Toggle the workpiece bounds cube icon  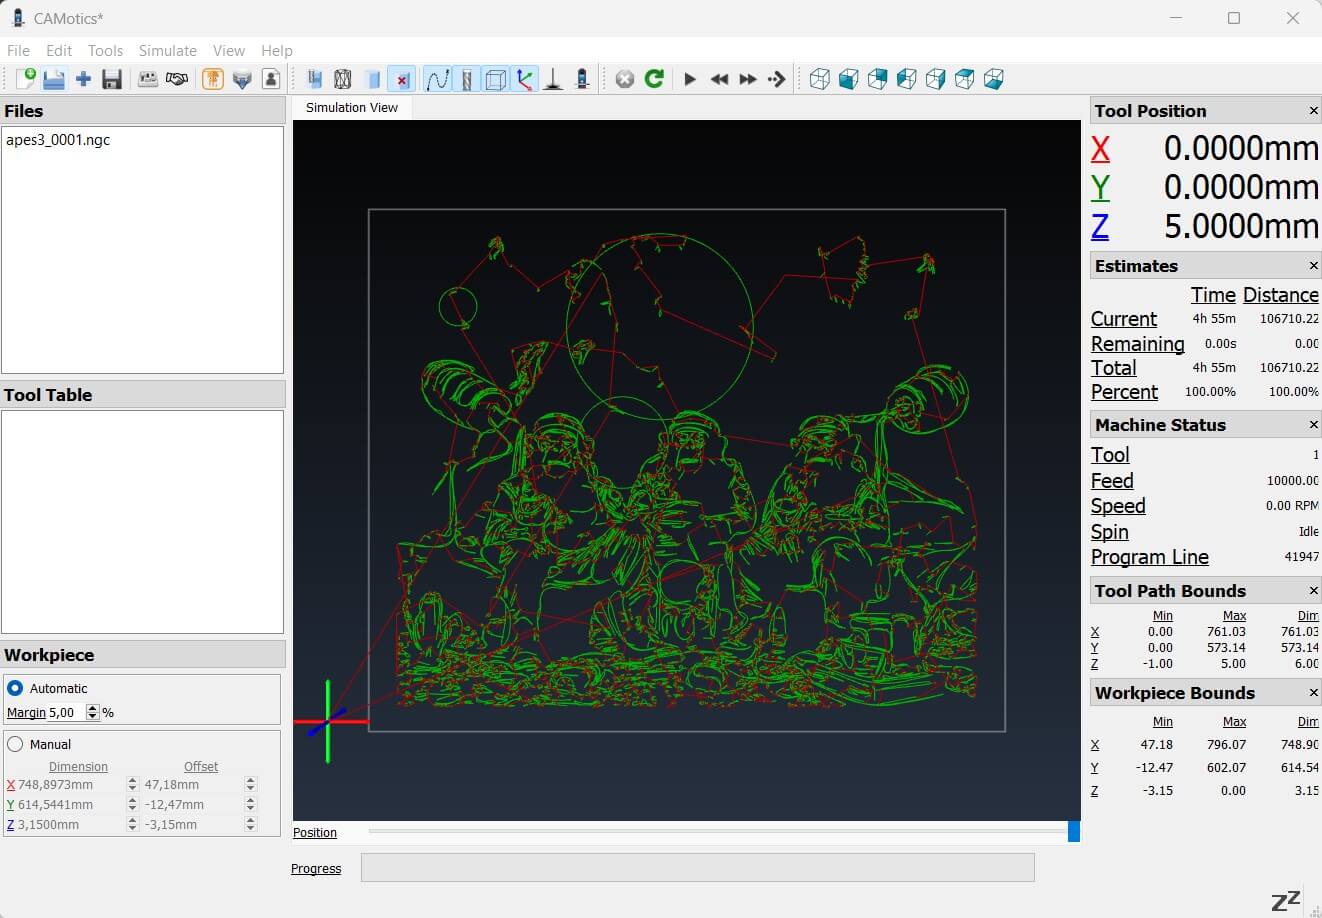tap(495, 79)
